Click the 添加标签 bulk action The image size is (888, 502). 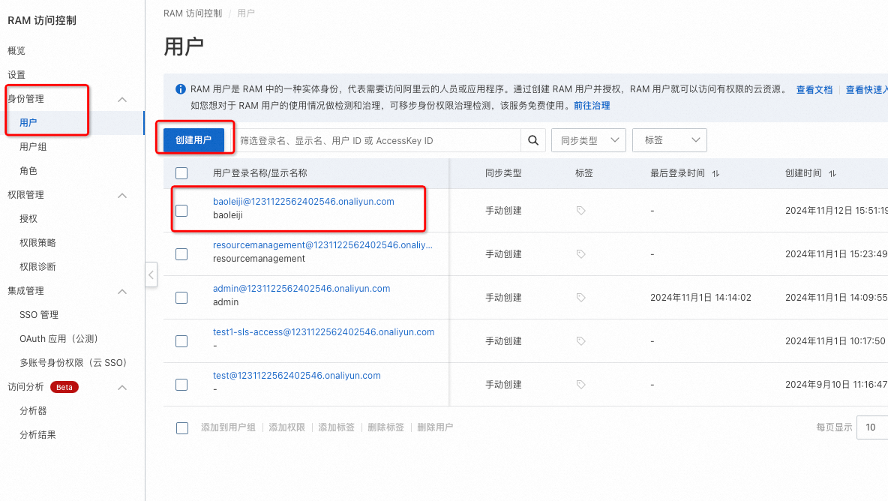tap(336, 427)
